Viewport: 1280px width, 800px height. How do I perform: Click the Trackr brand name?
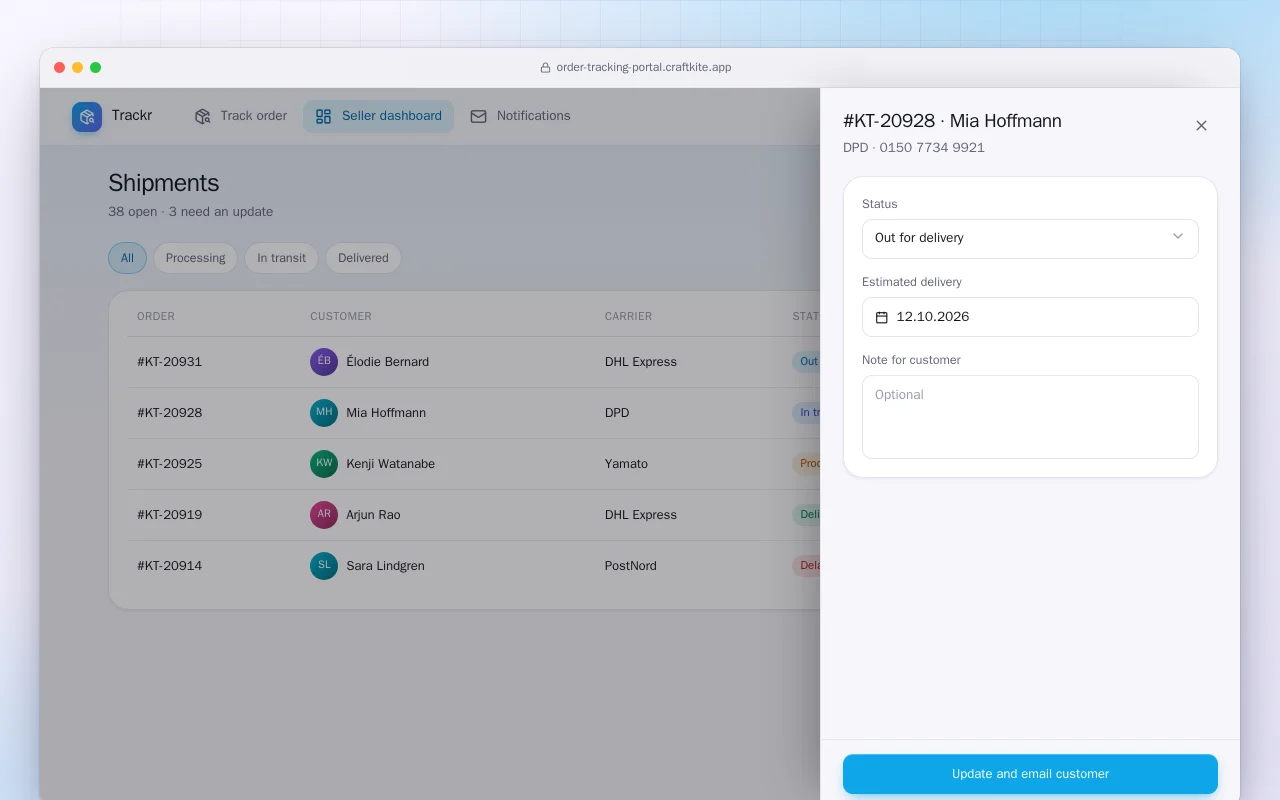tap(132, 116)
